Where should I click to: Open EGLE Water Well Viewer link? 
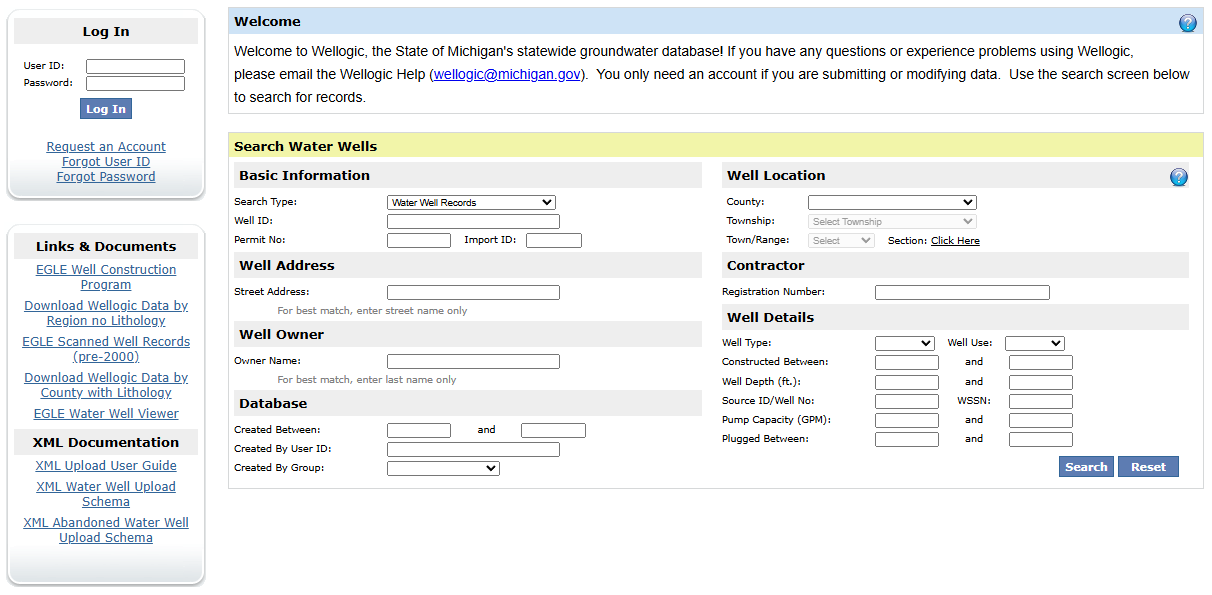coord(106,414)
